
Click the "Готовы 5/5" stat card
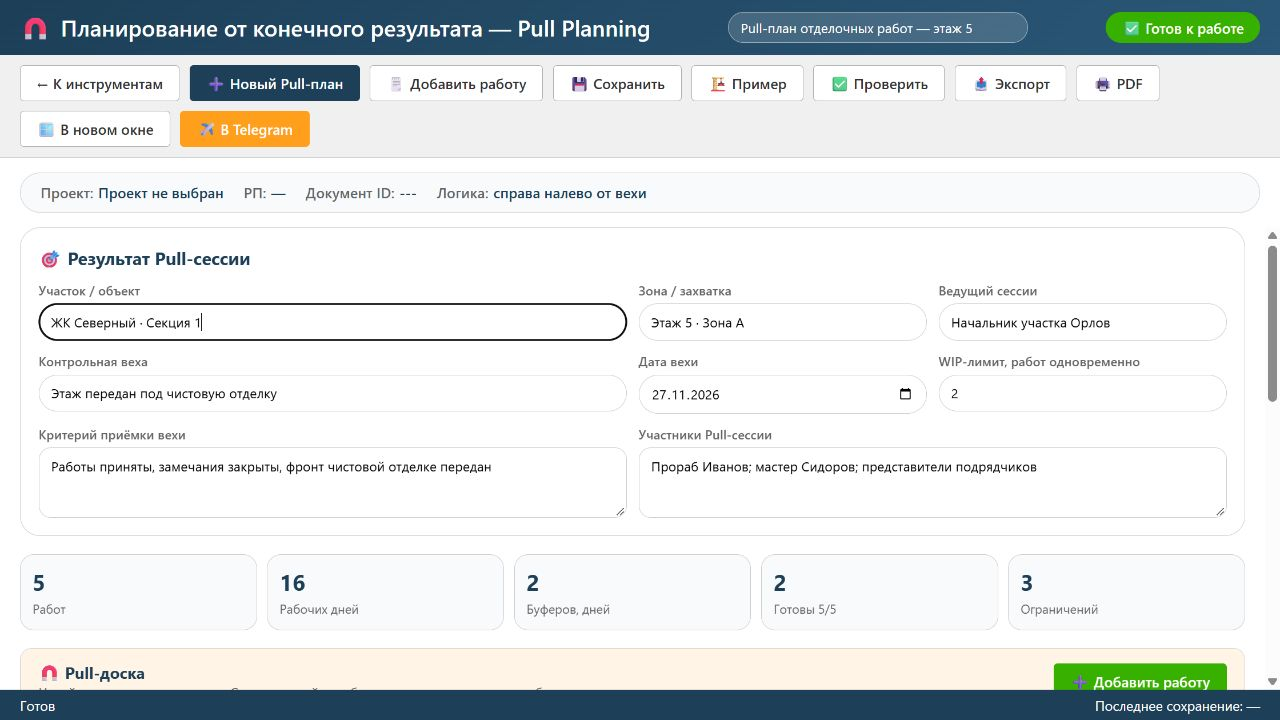coord(879,592)
